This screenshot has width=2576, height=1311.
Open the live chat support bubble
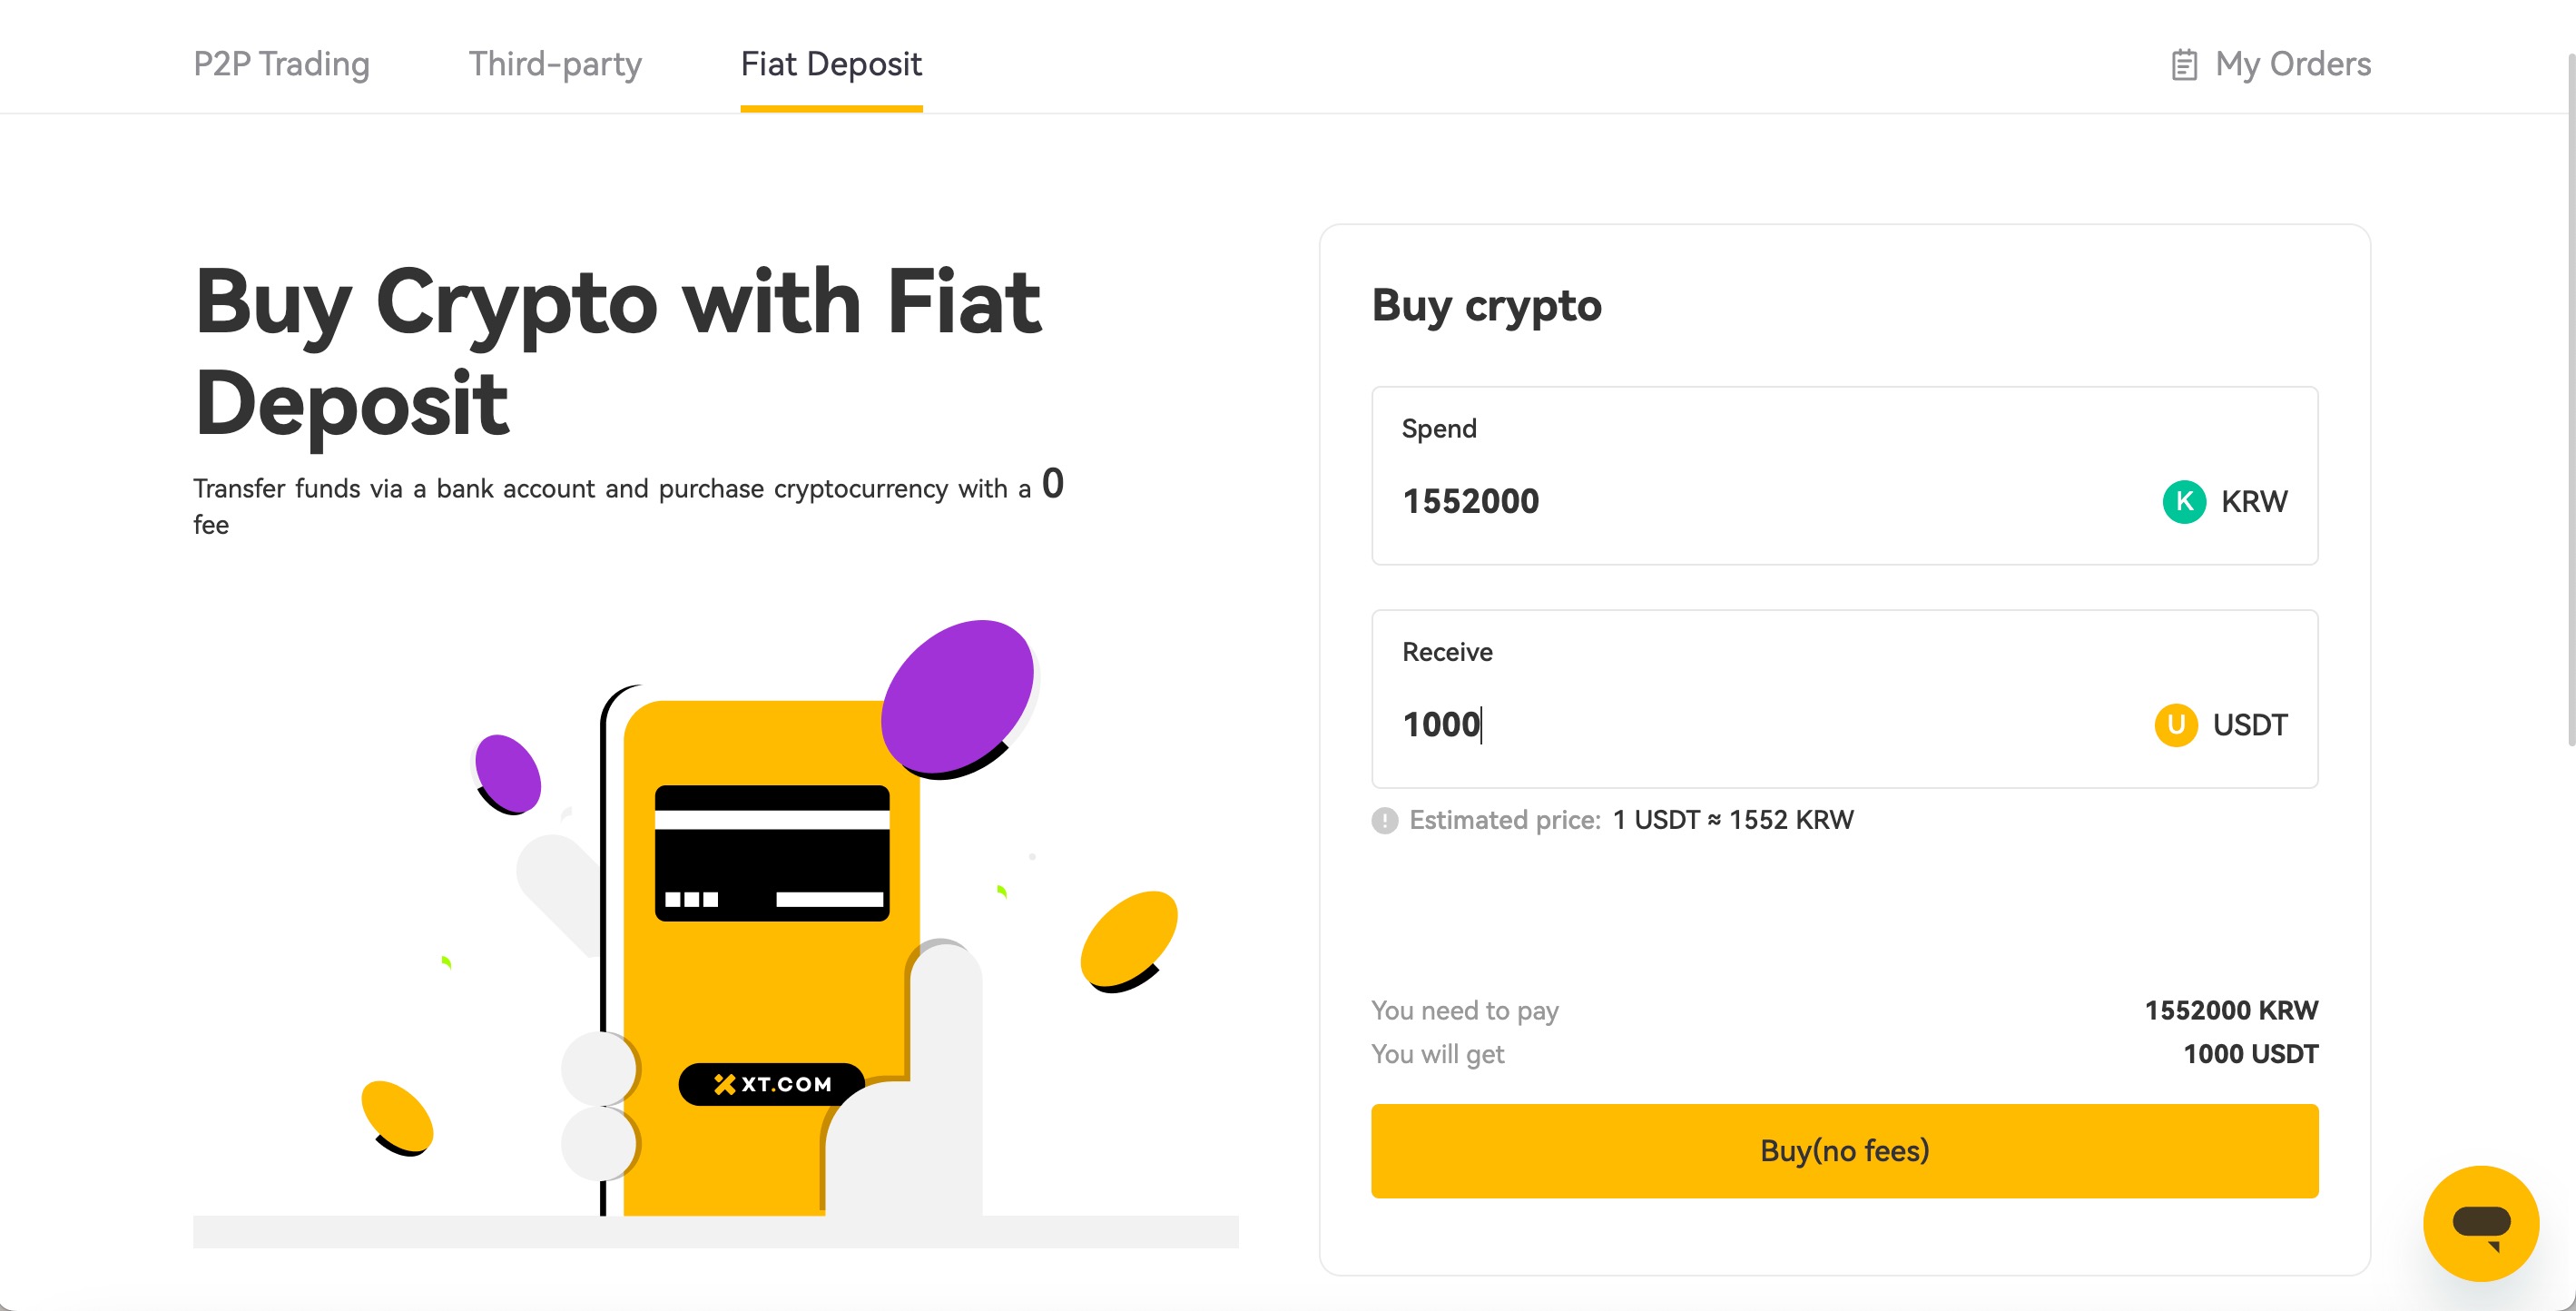coord(2480,1222)
